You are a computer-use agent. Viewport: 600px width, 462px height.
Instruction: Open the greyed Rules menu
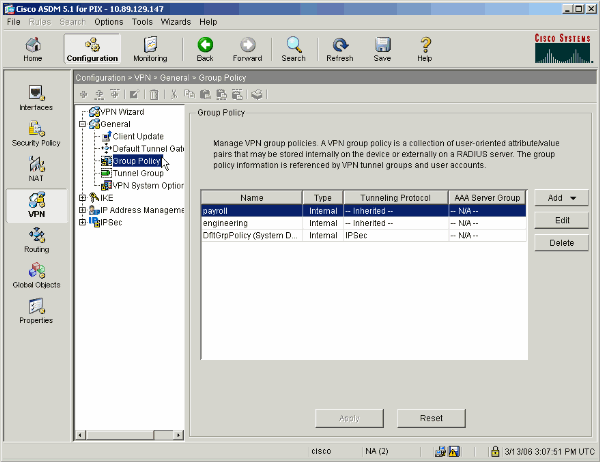pos(40,22)
